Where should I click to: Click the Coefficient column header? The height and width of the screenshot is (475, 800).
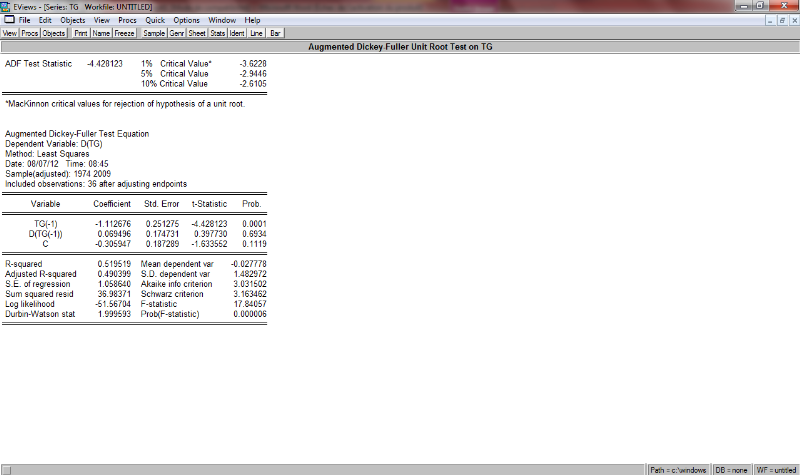click(x=112, y=204)
